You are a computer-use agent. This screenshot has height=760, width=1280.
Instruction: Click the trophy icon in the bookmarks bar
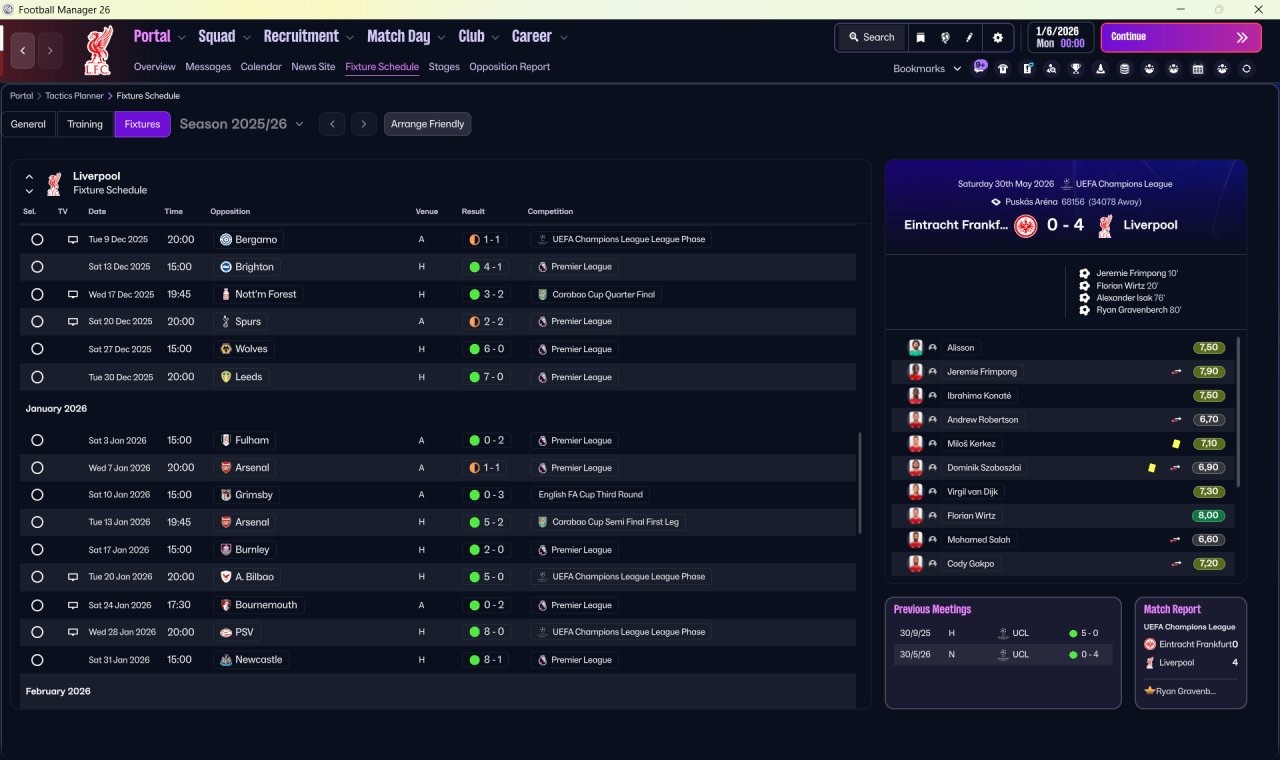click(x=1076, y=69)
